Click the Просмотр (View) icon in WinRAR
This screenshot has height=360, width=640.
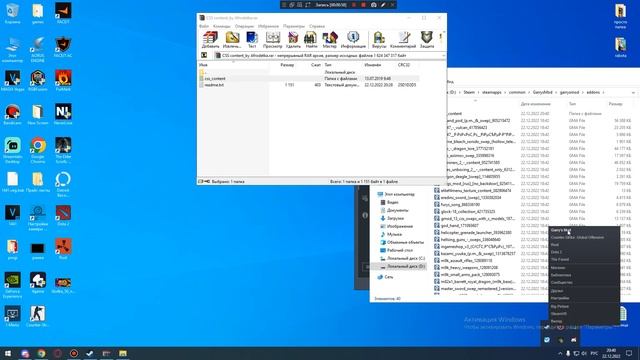pyautogui.click(x=273, y=40)
